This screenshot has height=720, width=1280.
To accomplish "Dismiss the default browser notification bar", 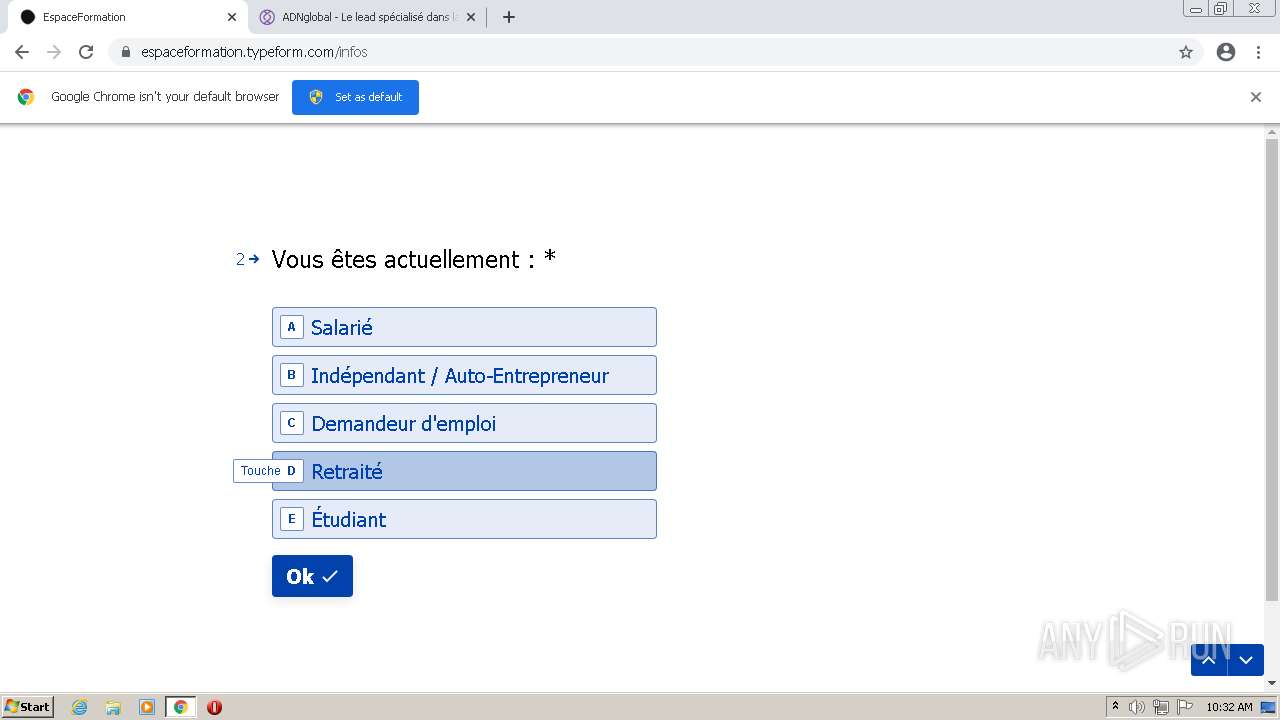I will click(x=1256, y=97).
